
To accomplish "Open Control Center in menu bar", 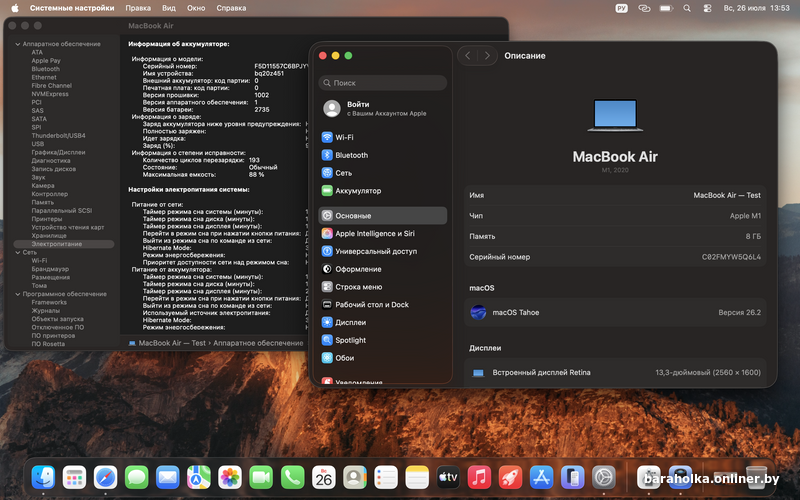I will [x=707, y=8].
